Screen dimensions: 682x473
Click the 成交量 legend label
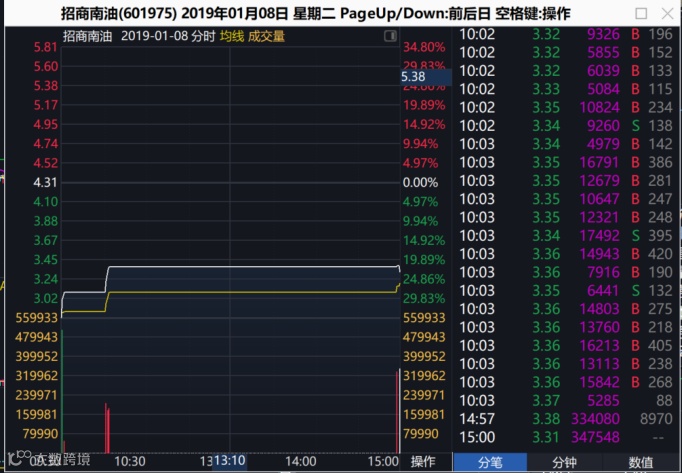coord(266,36)
